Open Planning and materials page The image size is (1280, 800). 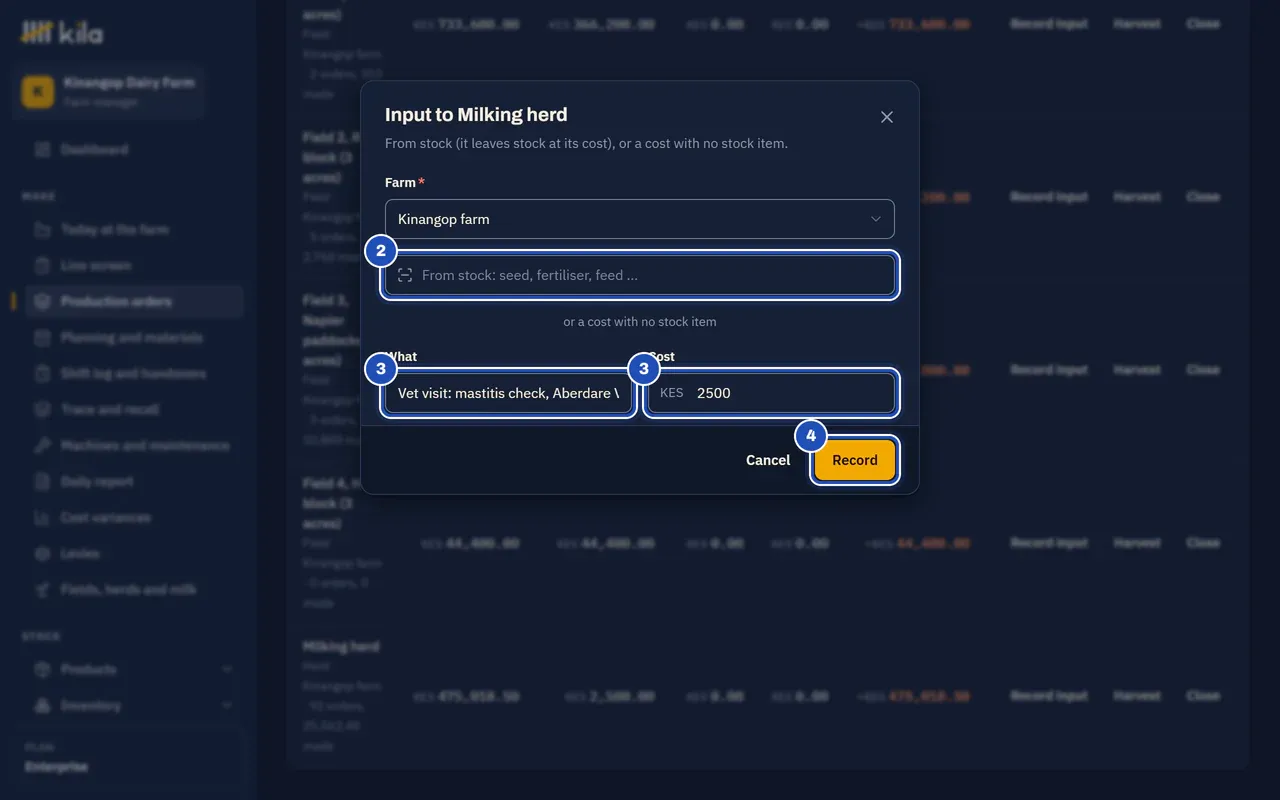tap(132, 338)
